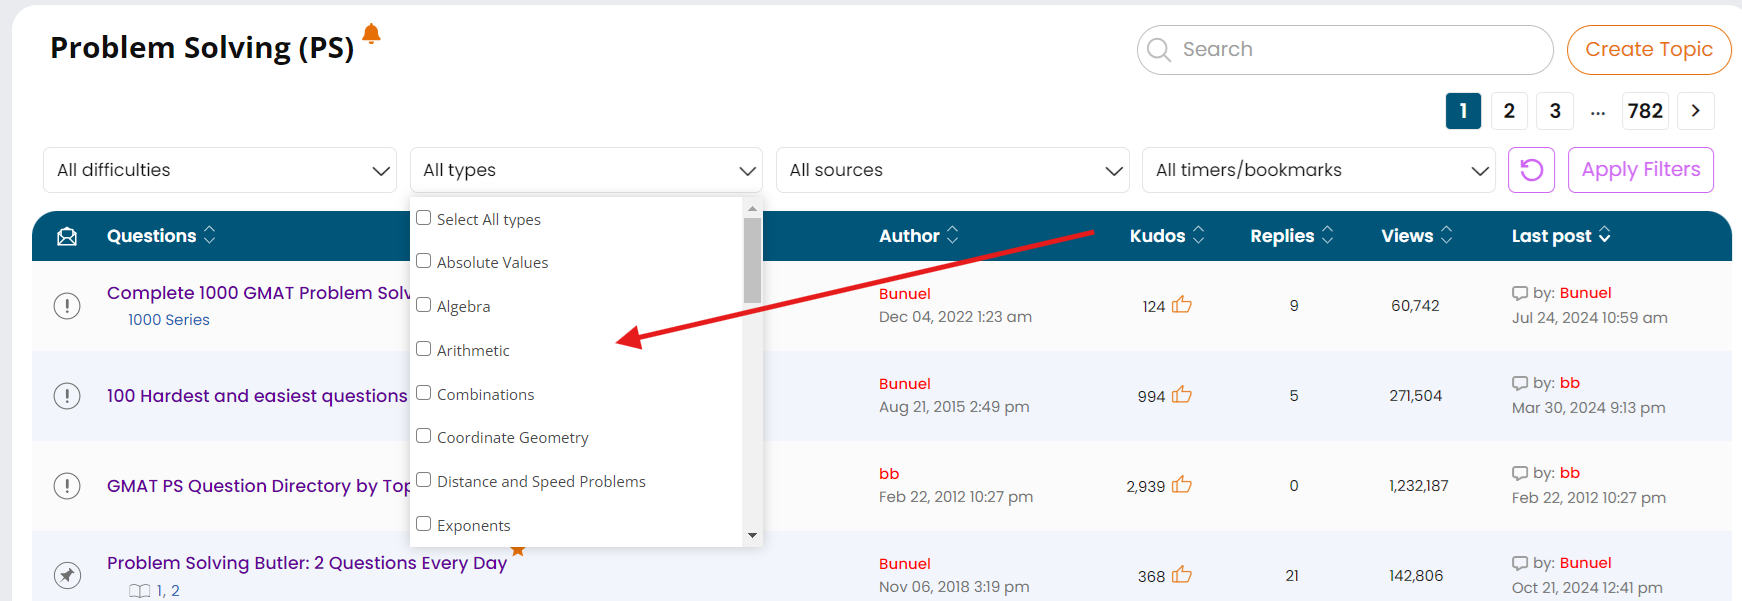Go to page 2

click(x=1509, y=111)
